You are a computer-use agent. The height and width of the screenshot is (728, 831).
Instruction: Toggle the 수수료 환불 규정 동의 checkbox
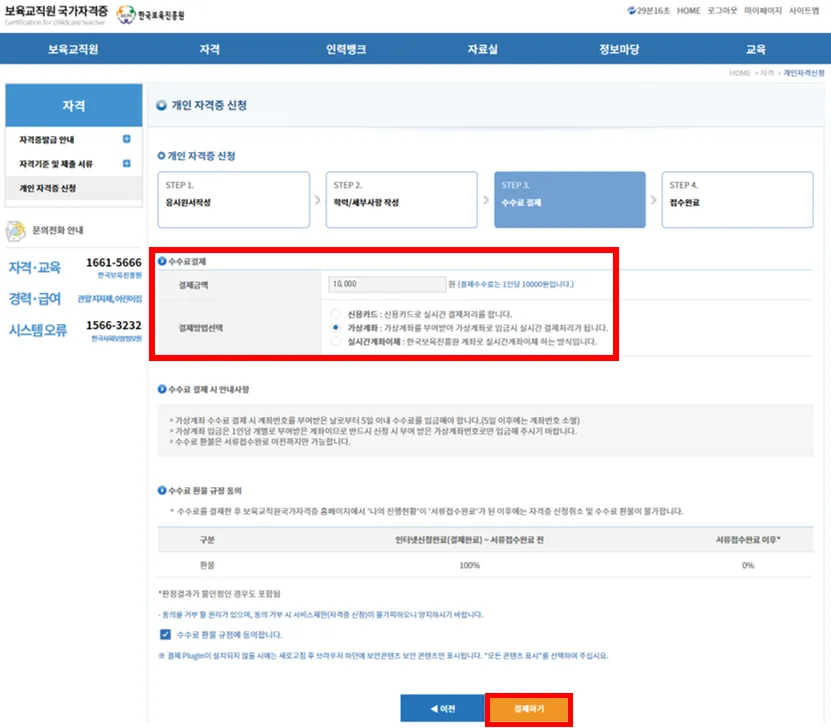click(165, 634)
